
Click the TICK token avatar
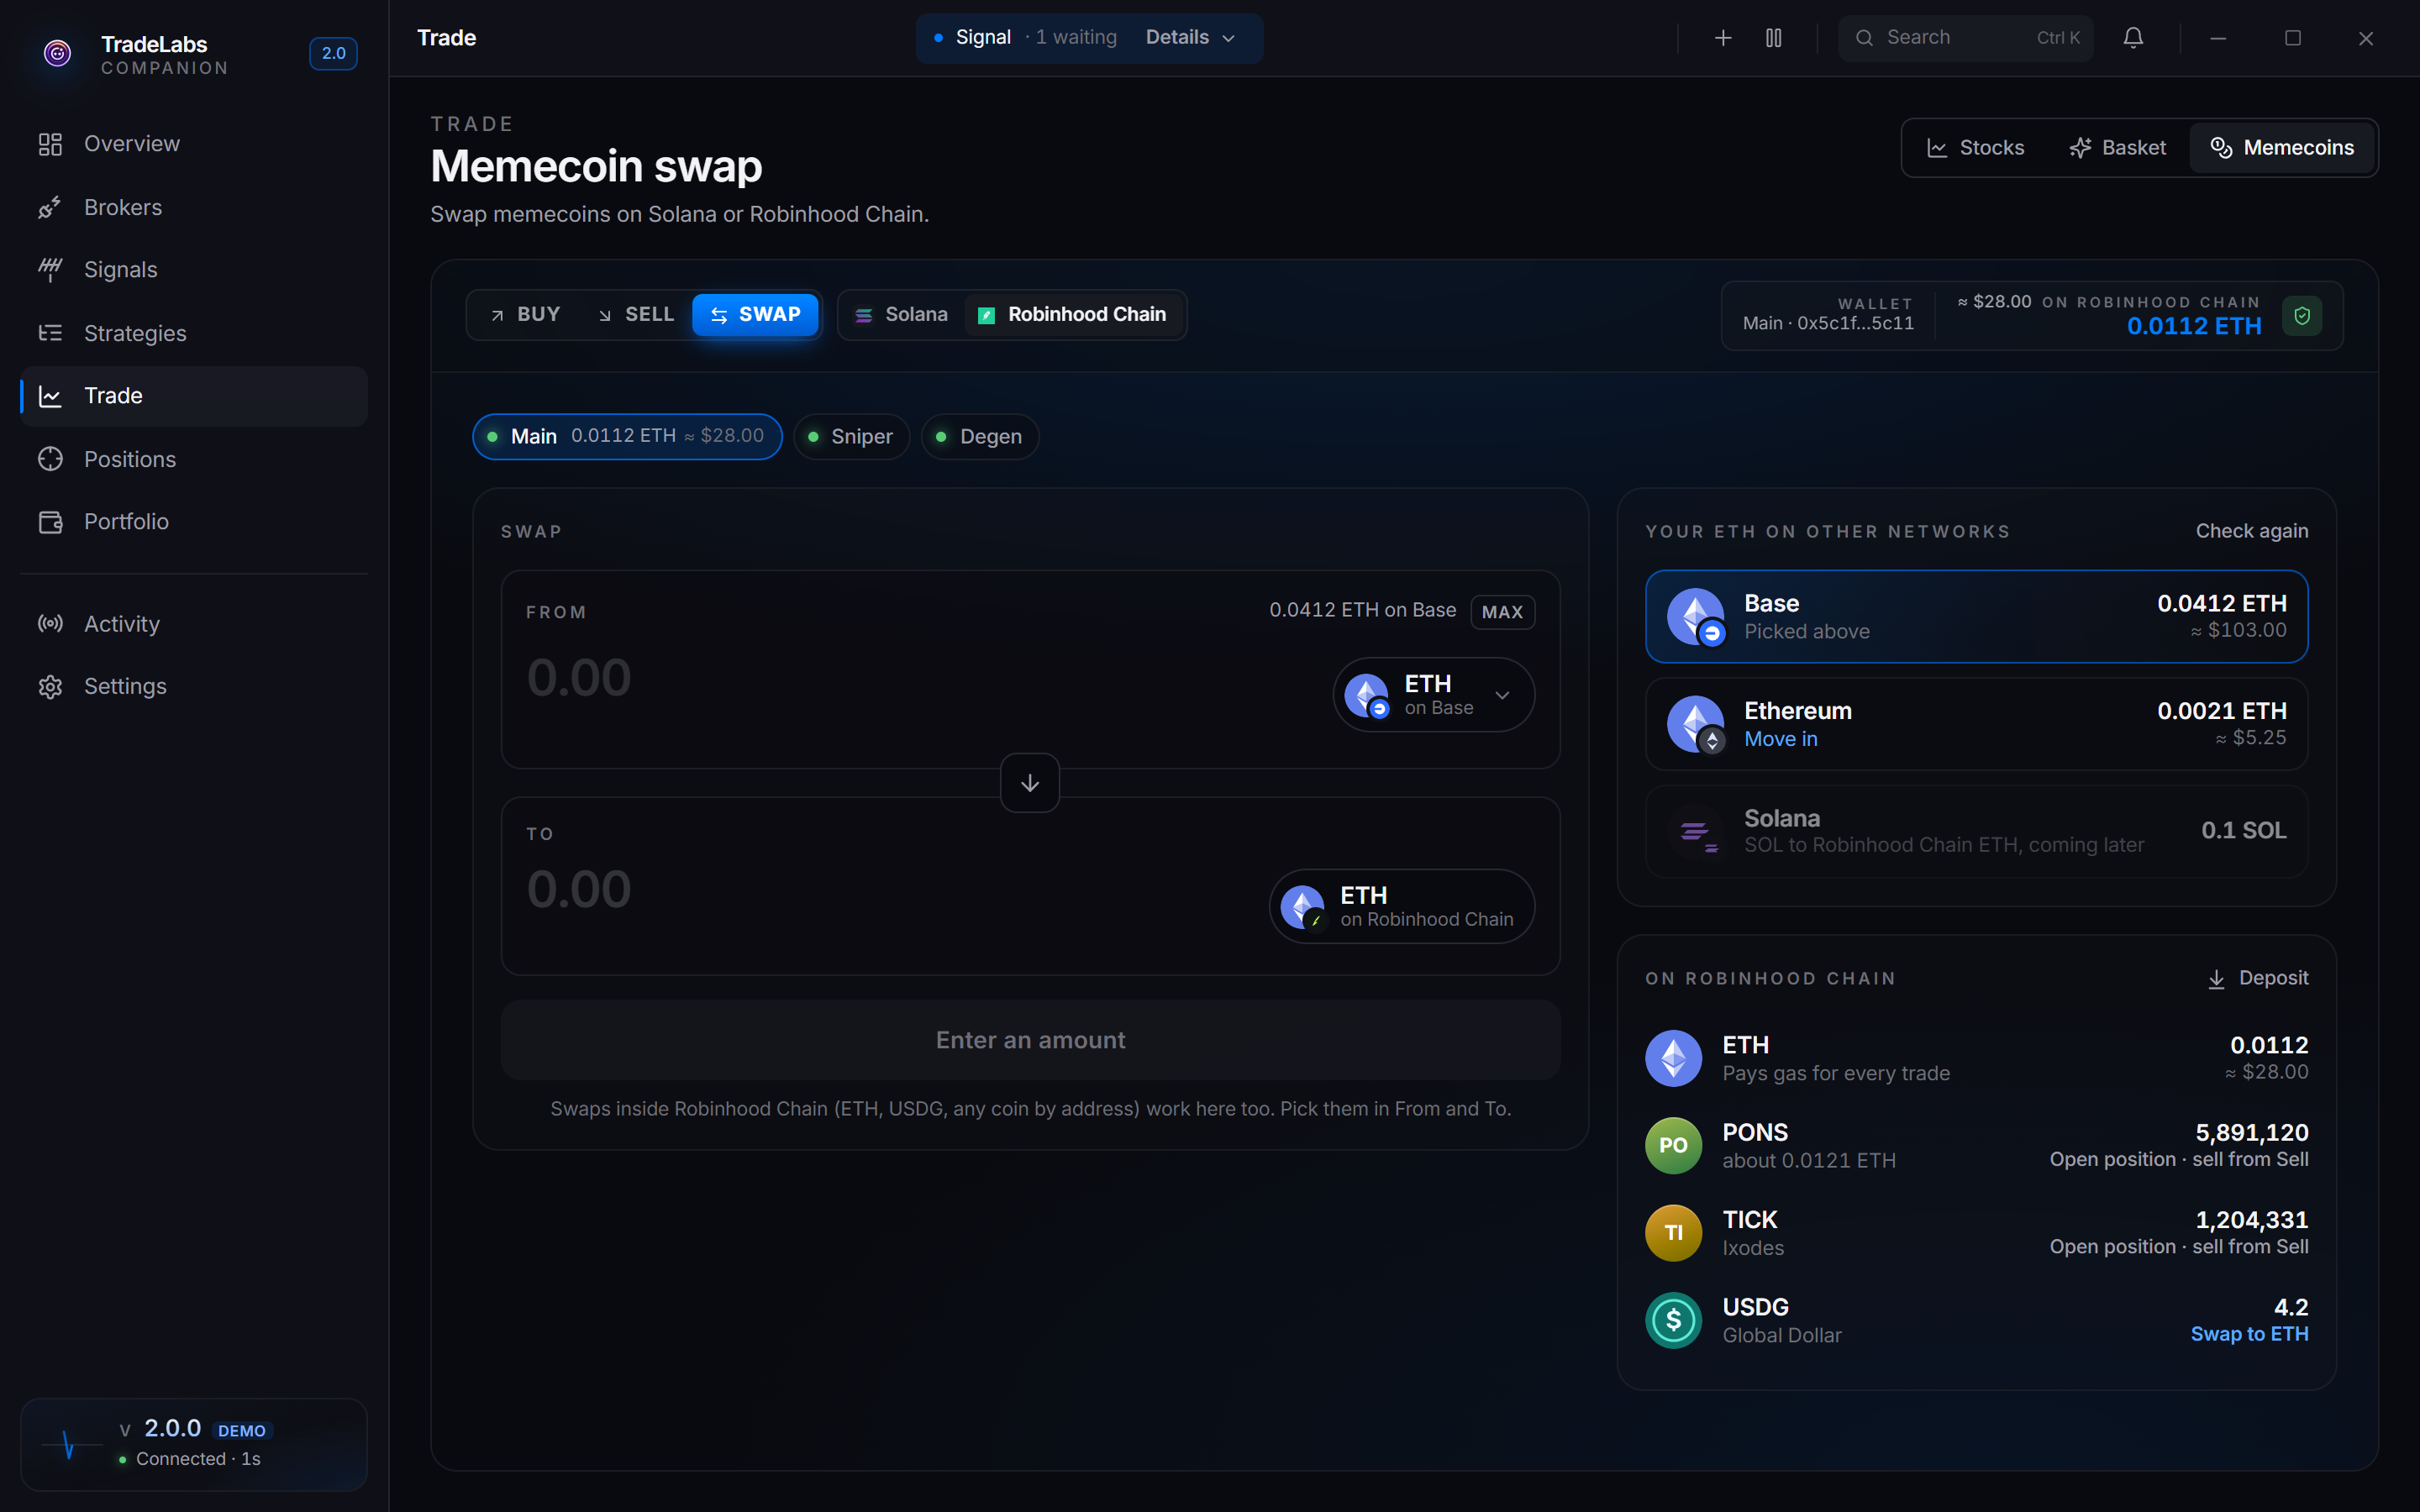(1673, 1233)
